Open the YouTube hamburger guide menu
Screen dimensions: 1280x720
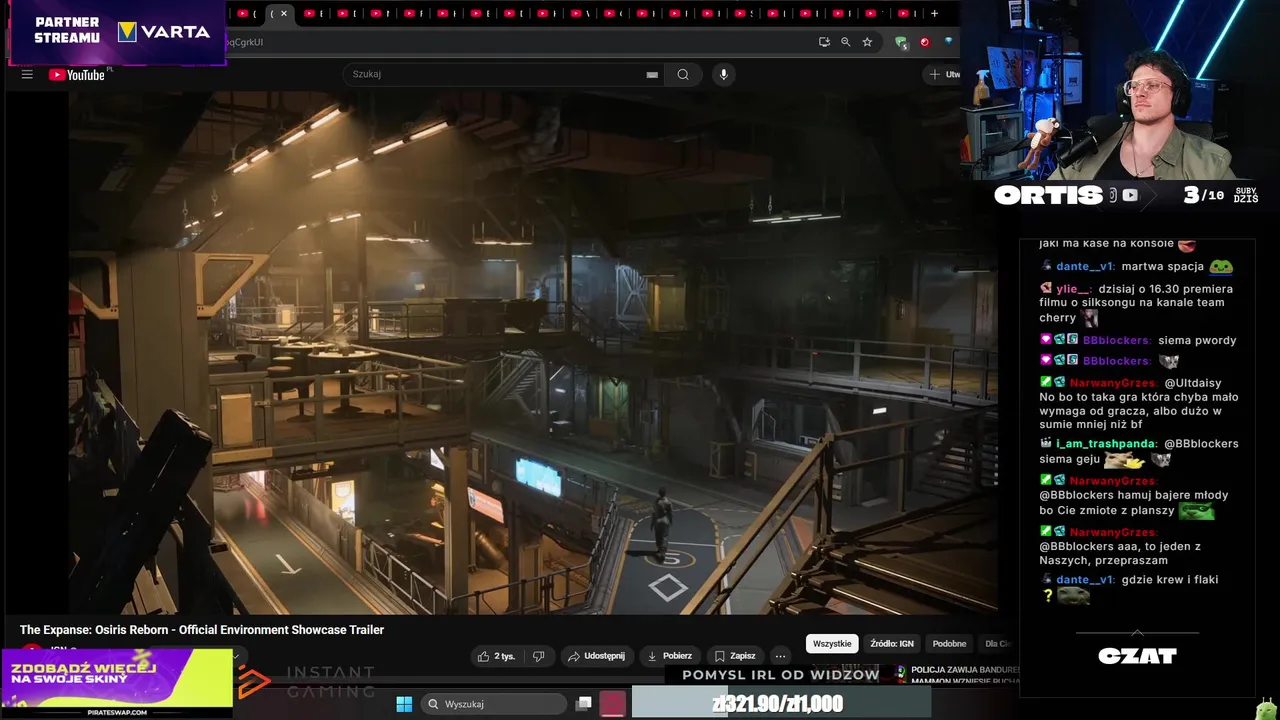pos(27,75)
